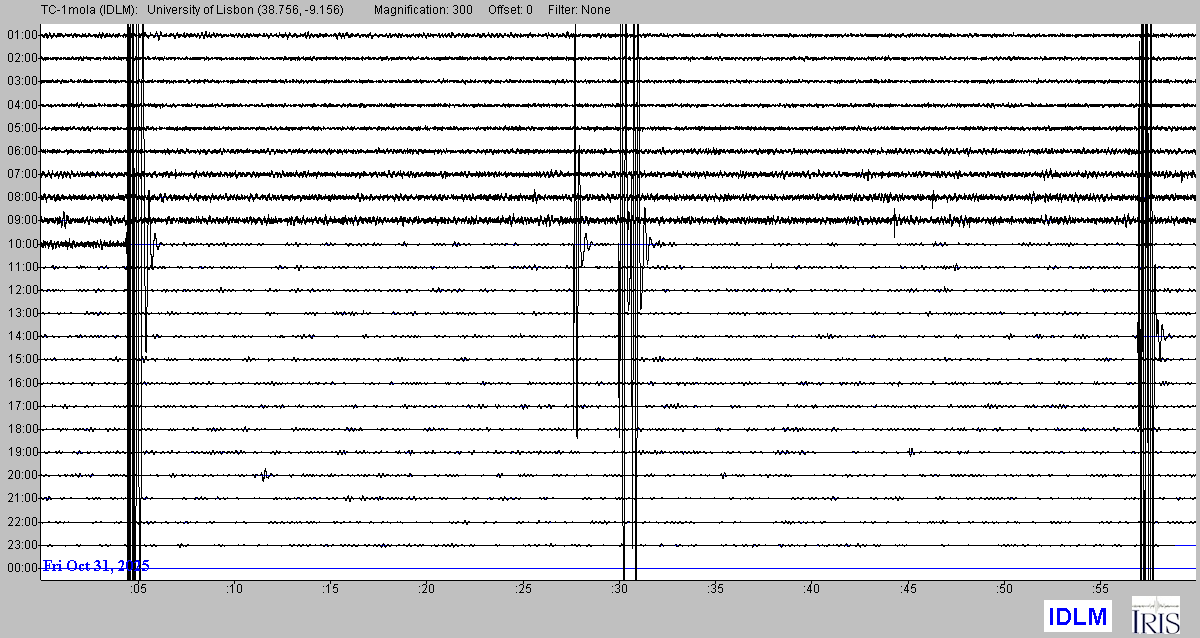1200x638 pixels.
Task: Click the IRIS logo icon
Action: [1155, 614]
